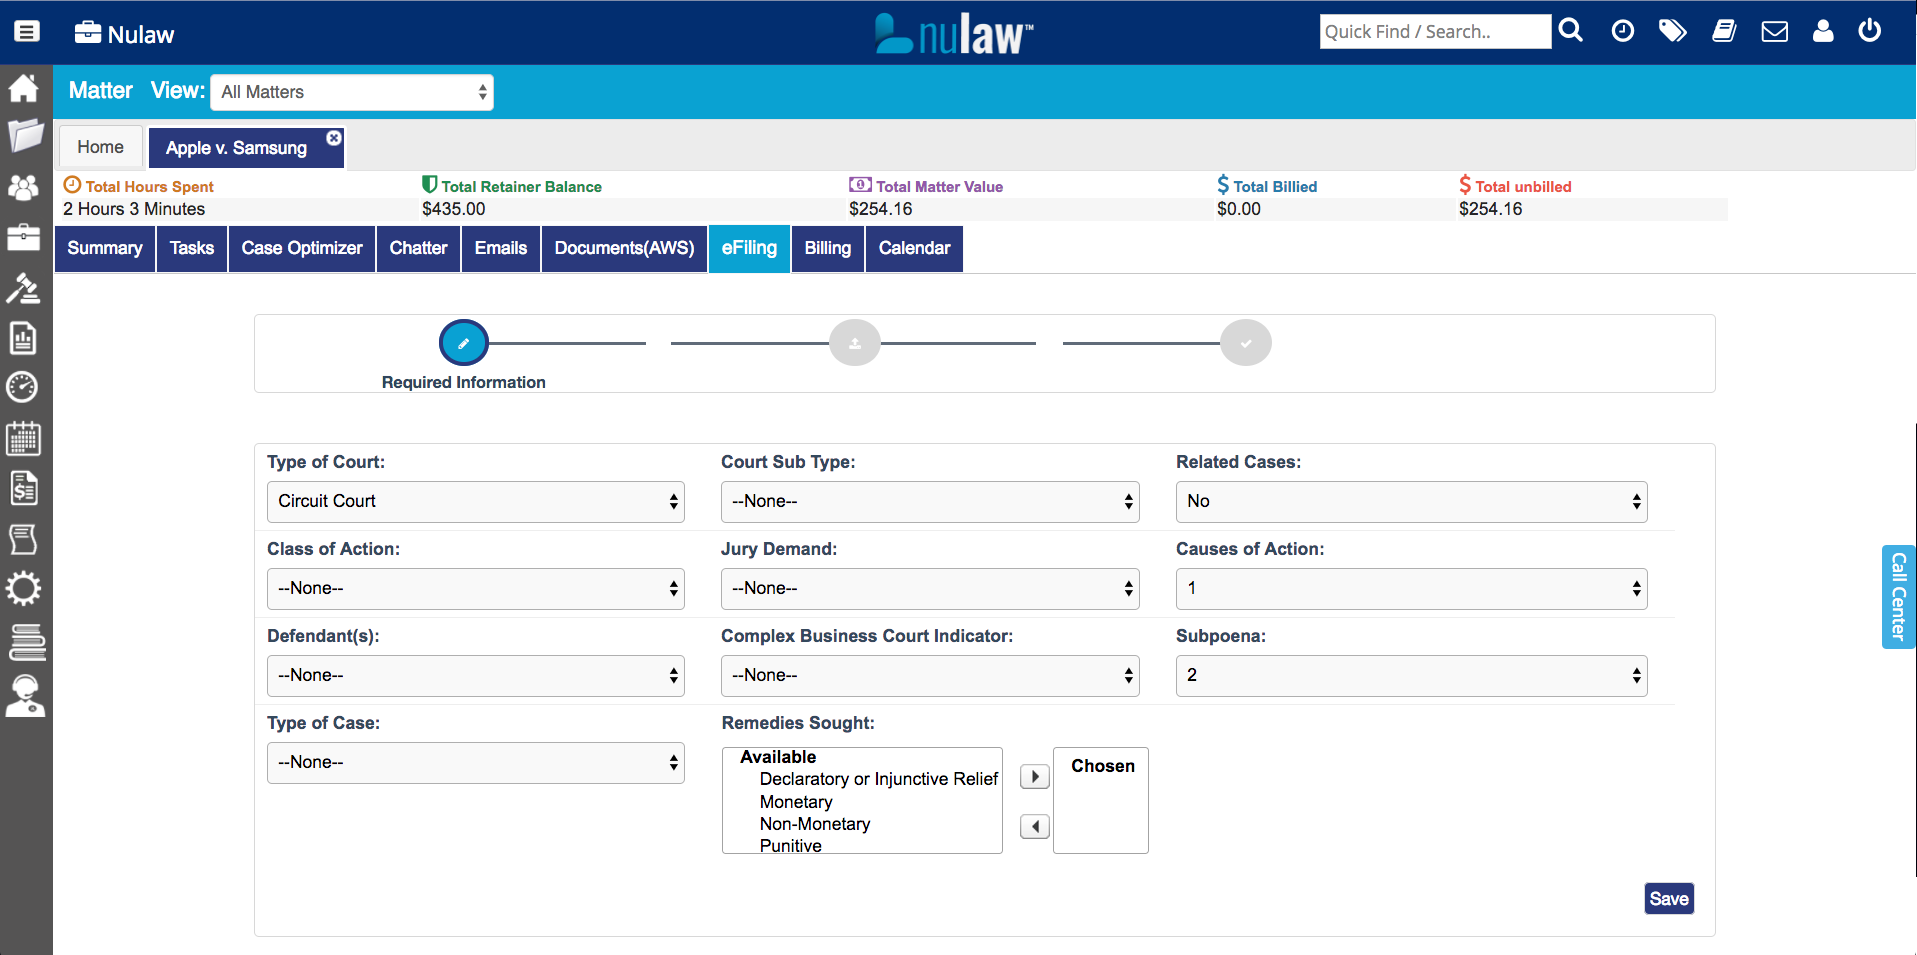Switch to the Case Optimizer tab
This screenshot has width=1917, height=955.
point(301,248)
